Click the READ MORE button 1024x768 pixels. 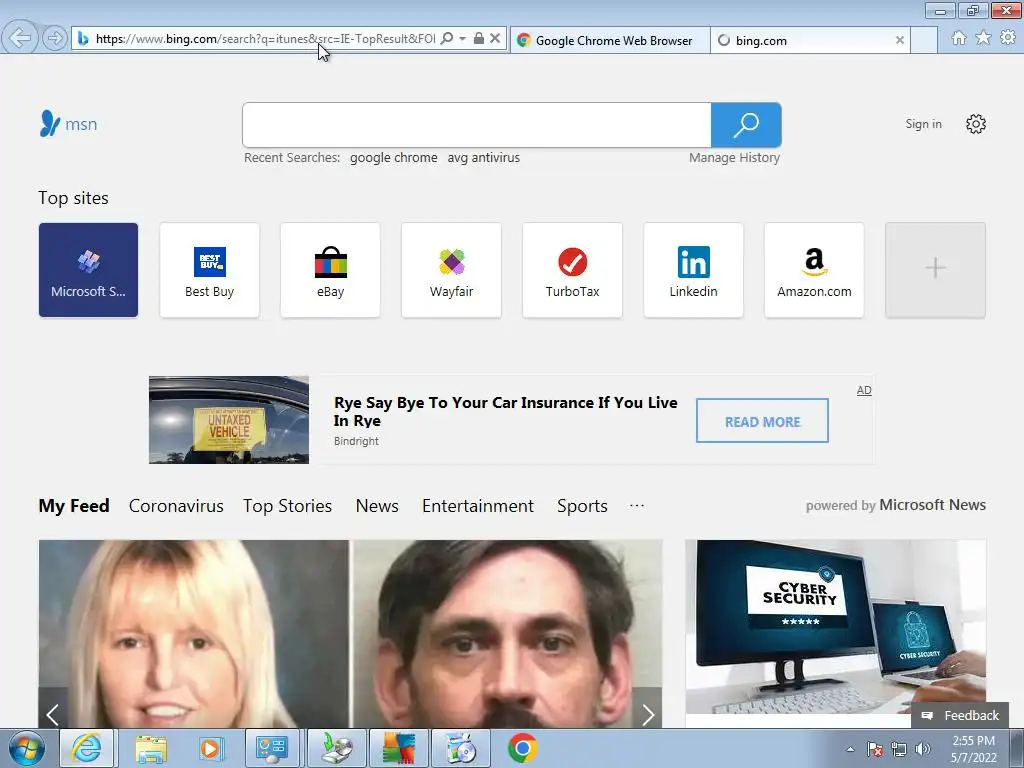click(x=762, y=421)
